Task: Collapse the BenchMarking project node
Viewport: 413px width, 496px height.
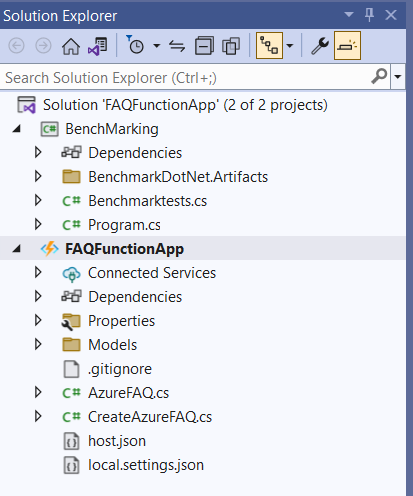Action: click(16, 129)
